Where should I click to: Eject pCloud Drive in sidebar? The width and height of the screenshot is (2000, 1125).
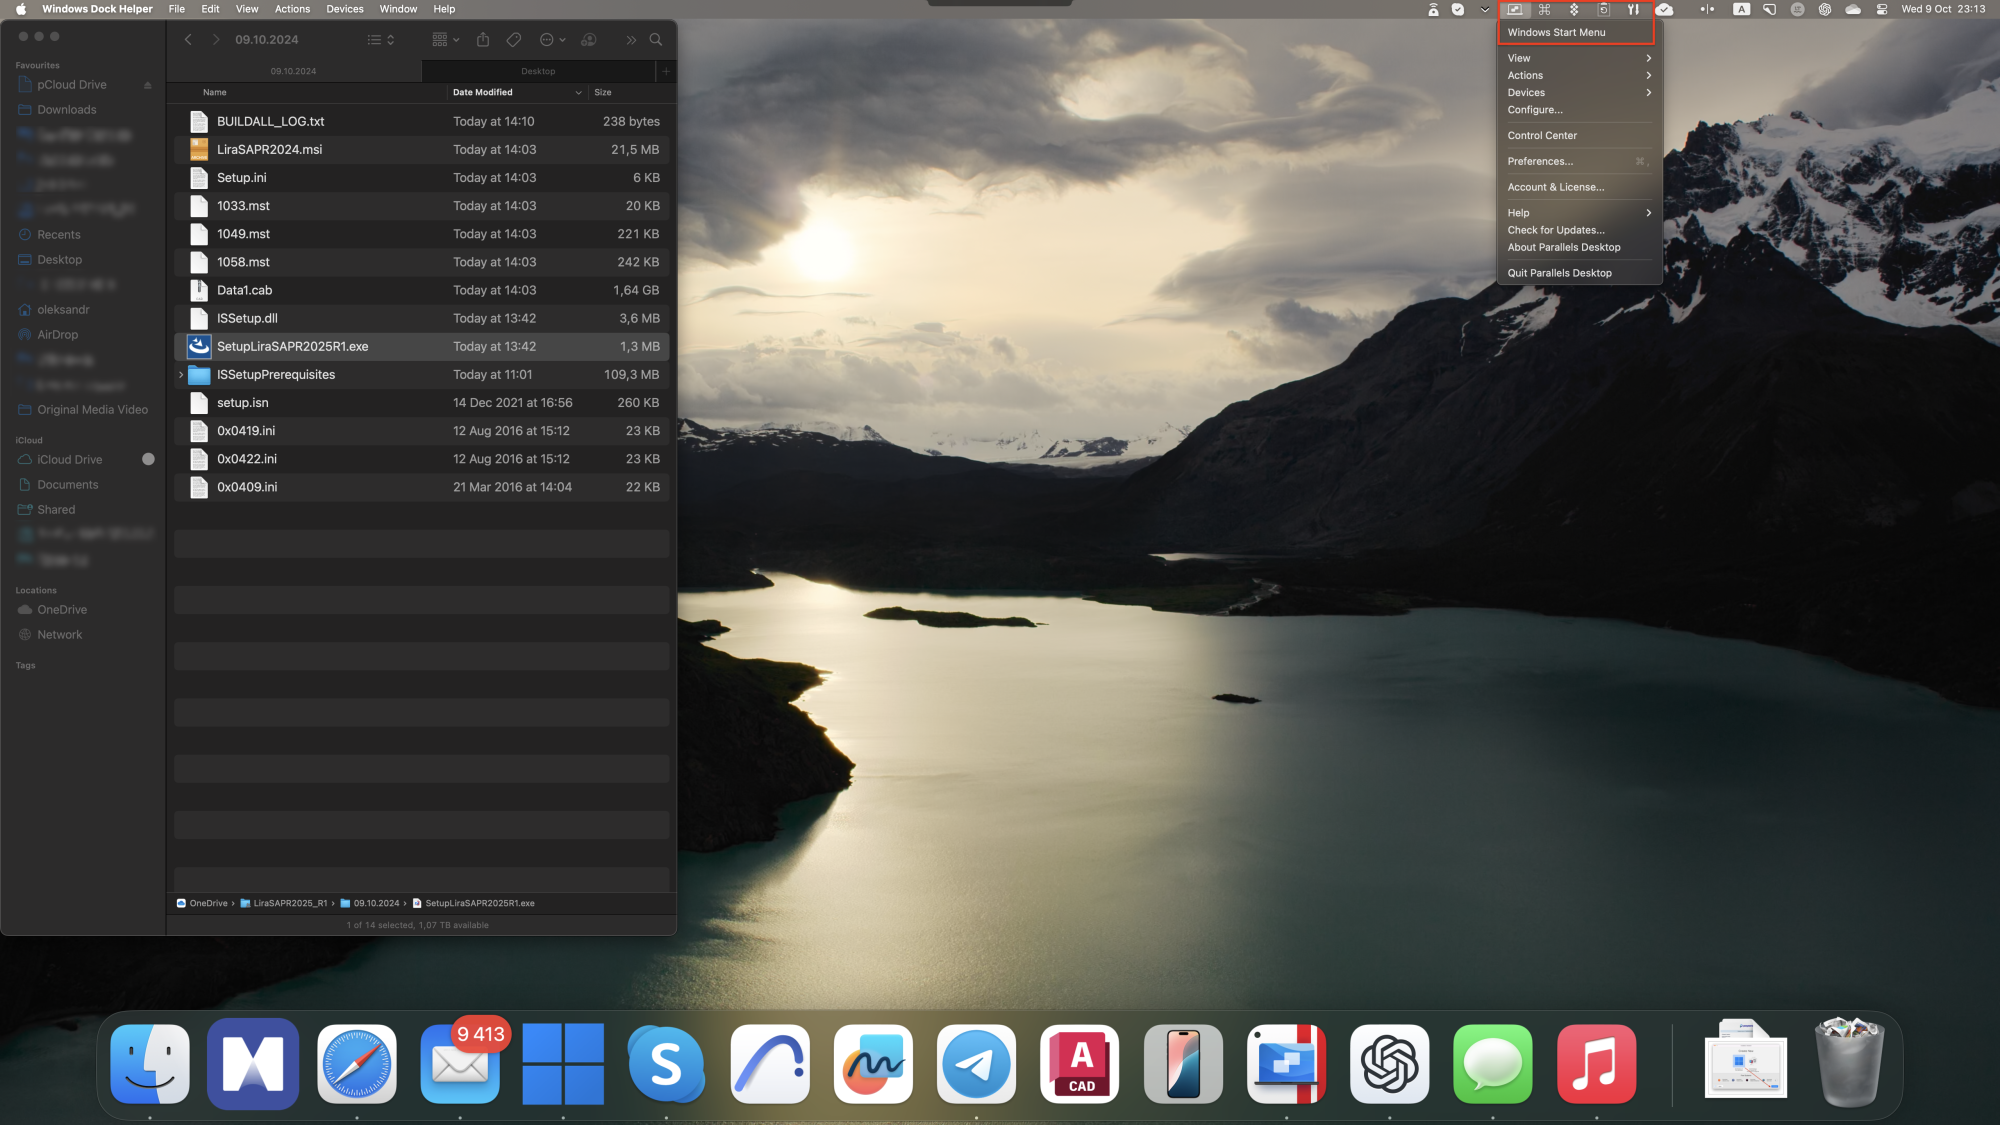(148, 85)
